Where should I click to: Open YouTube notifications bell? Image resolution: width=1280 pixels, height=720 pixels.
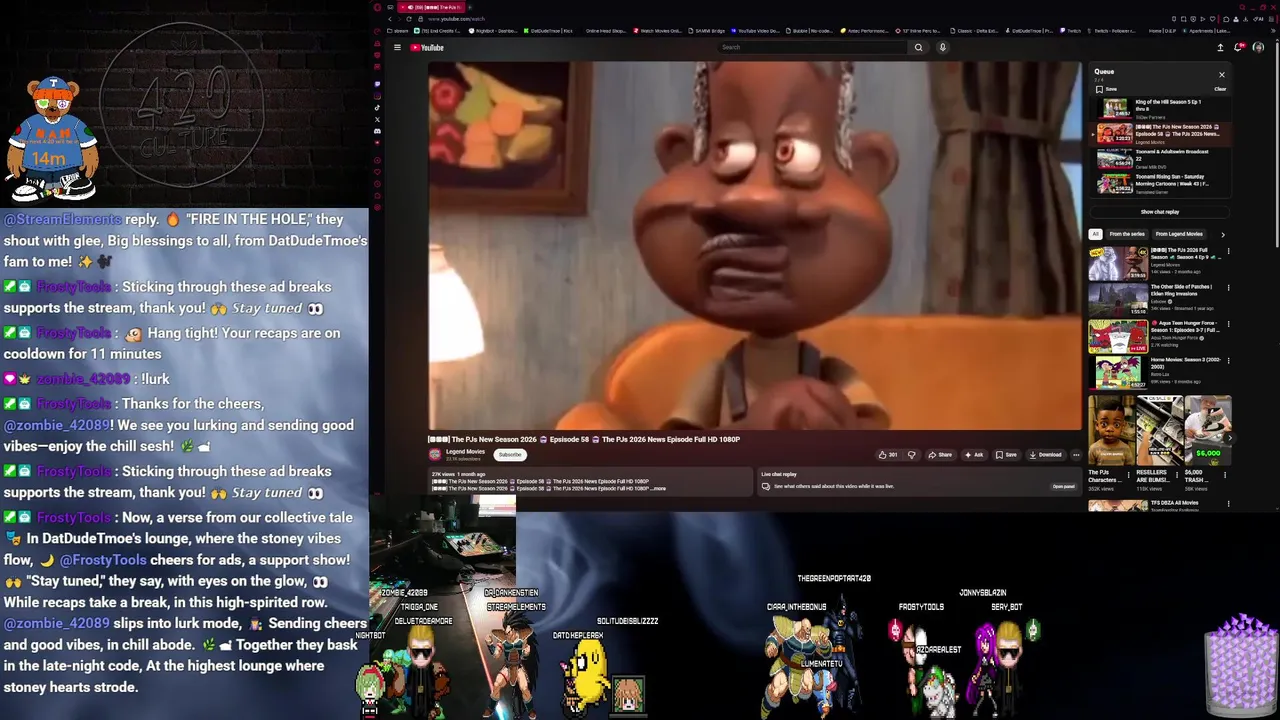[x=1239, y=47]
